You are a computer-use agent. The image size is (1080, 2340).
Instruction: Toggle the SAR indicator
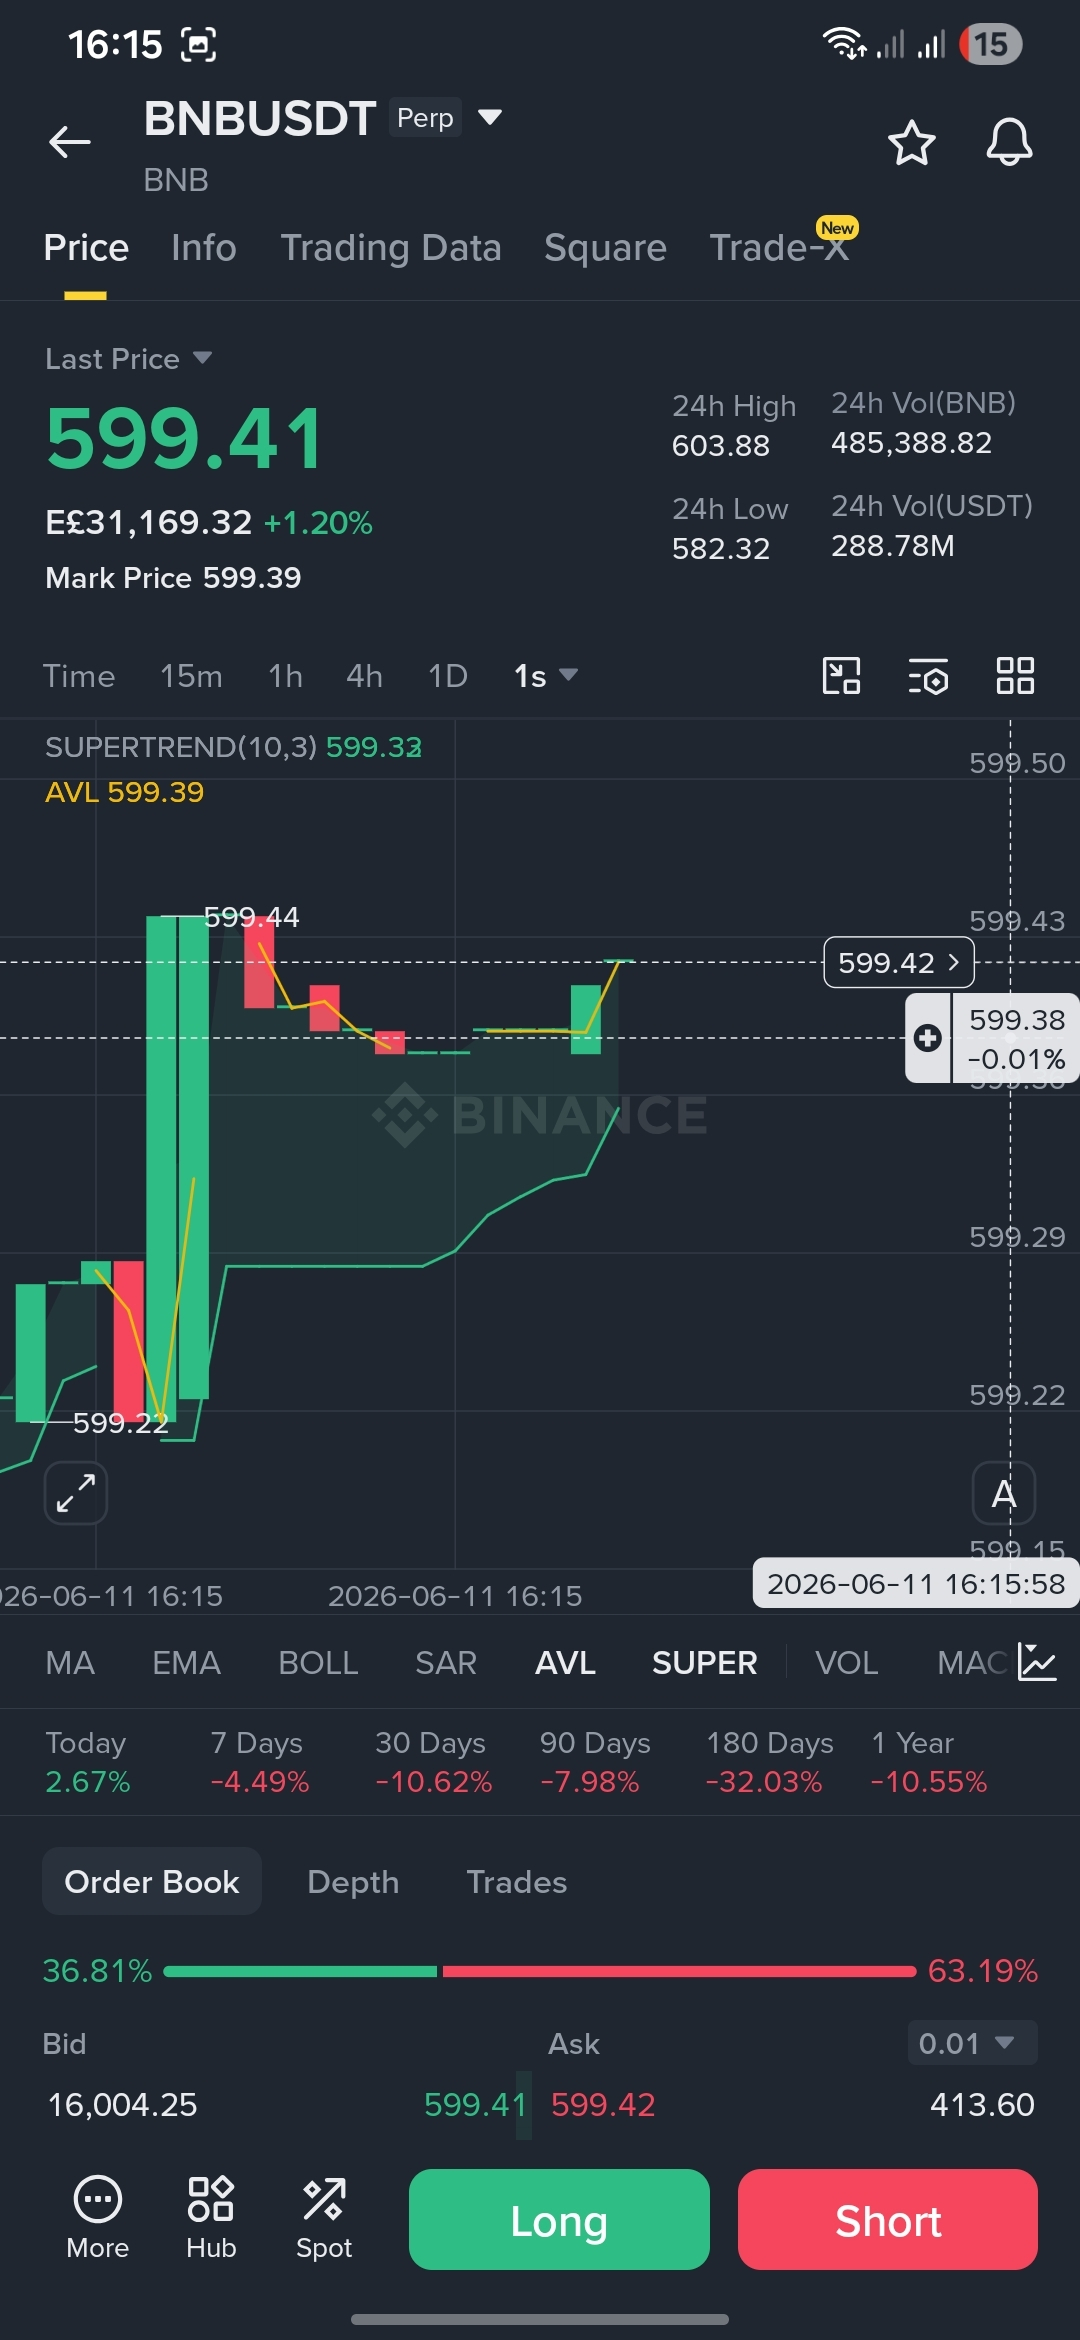pos(446,1662)
